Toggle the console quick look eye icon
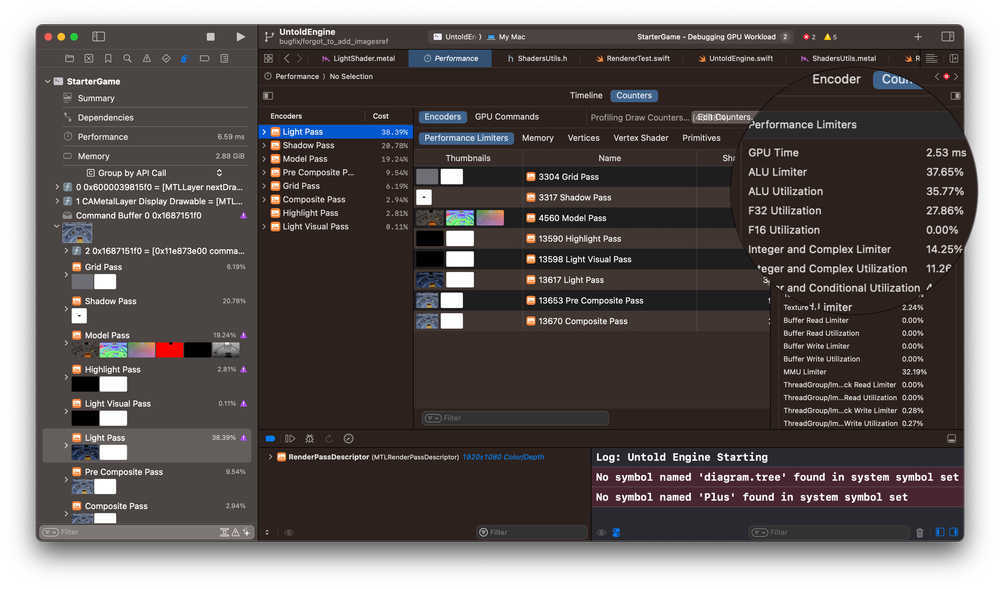1000x589 pixels. (601, 533)
